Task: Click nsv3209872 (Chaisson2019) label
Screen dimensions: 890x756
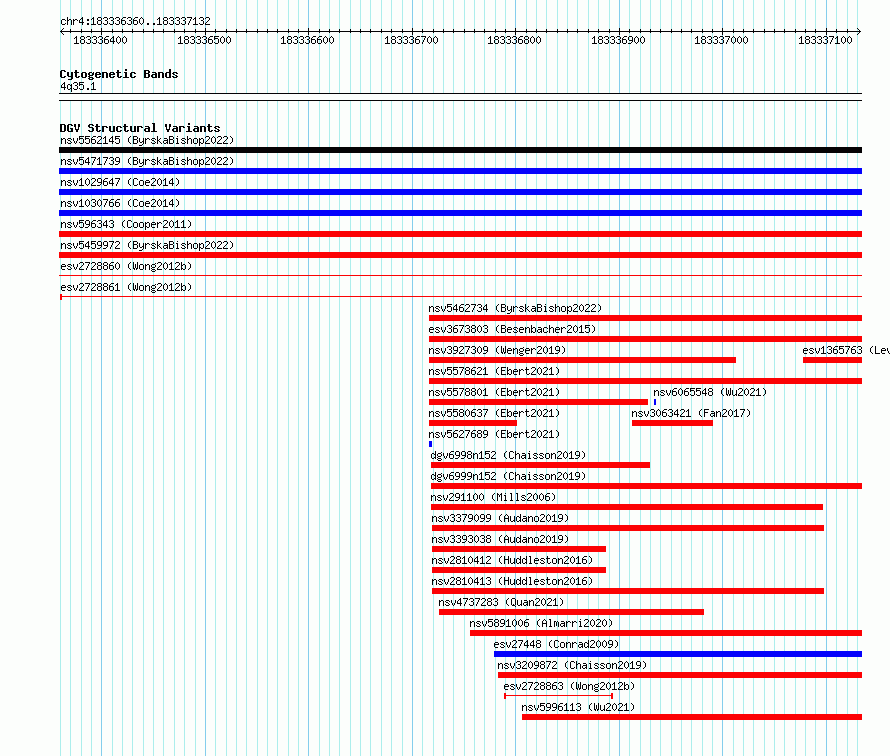Action: [572, 665]
